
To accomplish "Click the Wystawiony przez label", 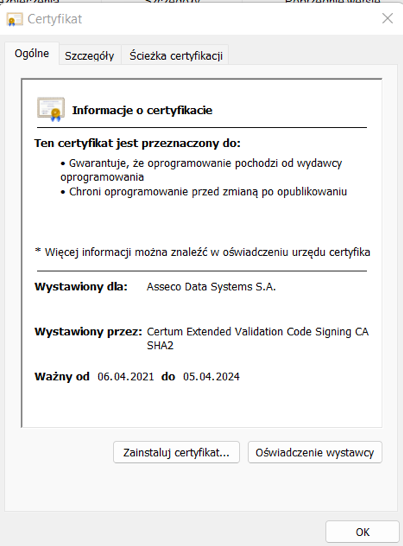I will (x=88, y=331).
